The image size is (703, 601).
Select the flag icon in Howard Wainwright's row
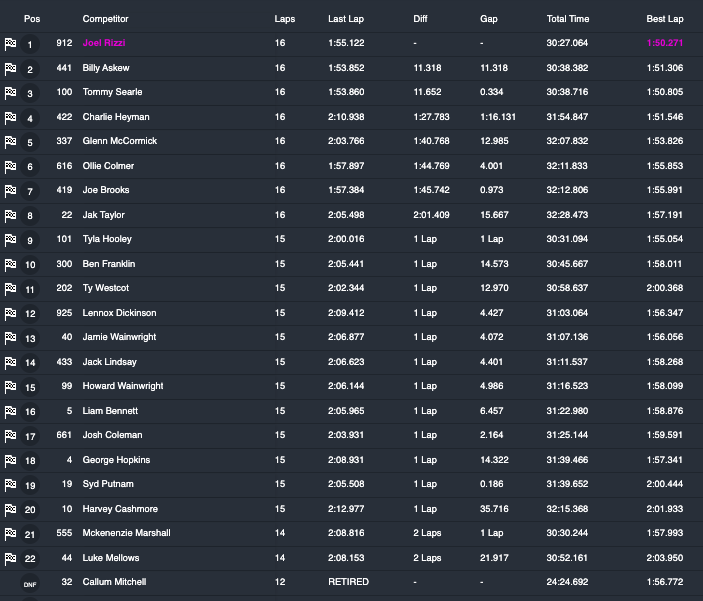click(x=11, y=387)
